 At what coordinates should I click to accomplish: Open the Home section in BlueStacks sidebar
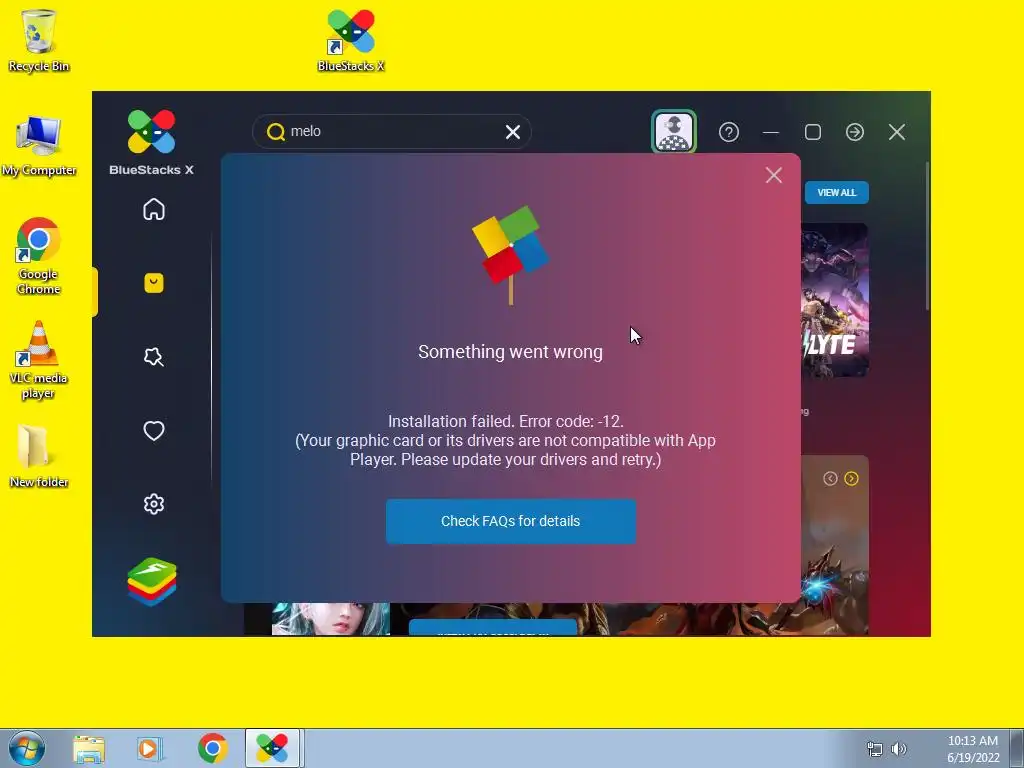tap(154, 209)
